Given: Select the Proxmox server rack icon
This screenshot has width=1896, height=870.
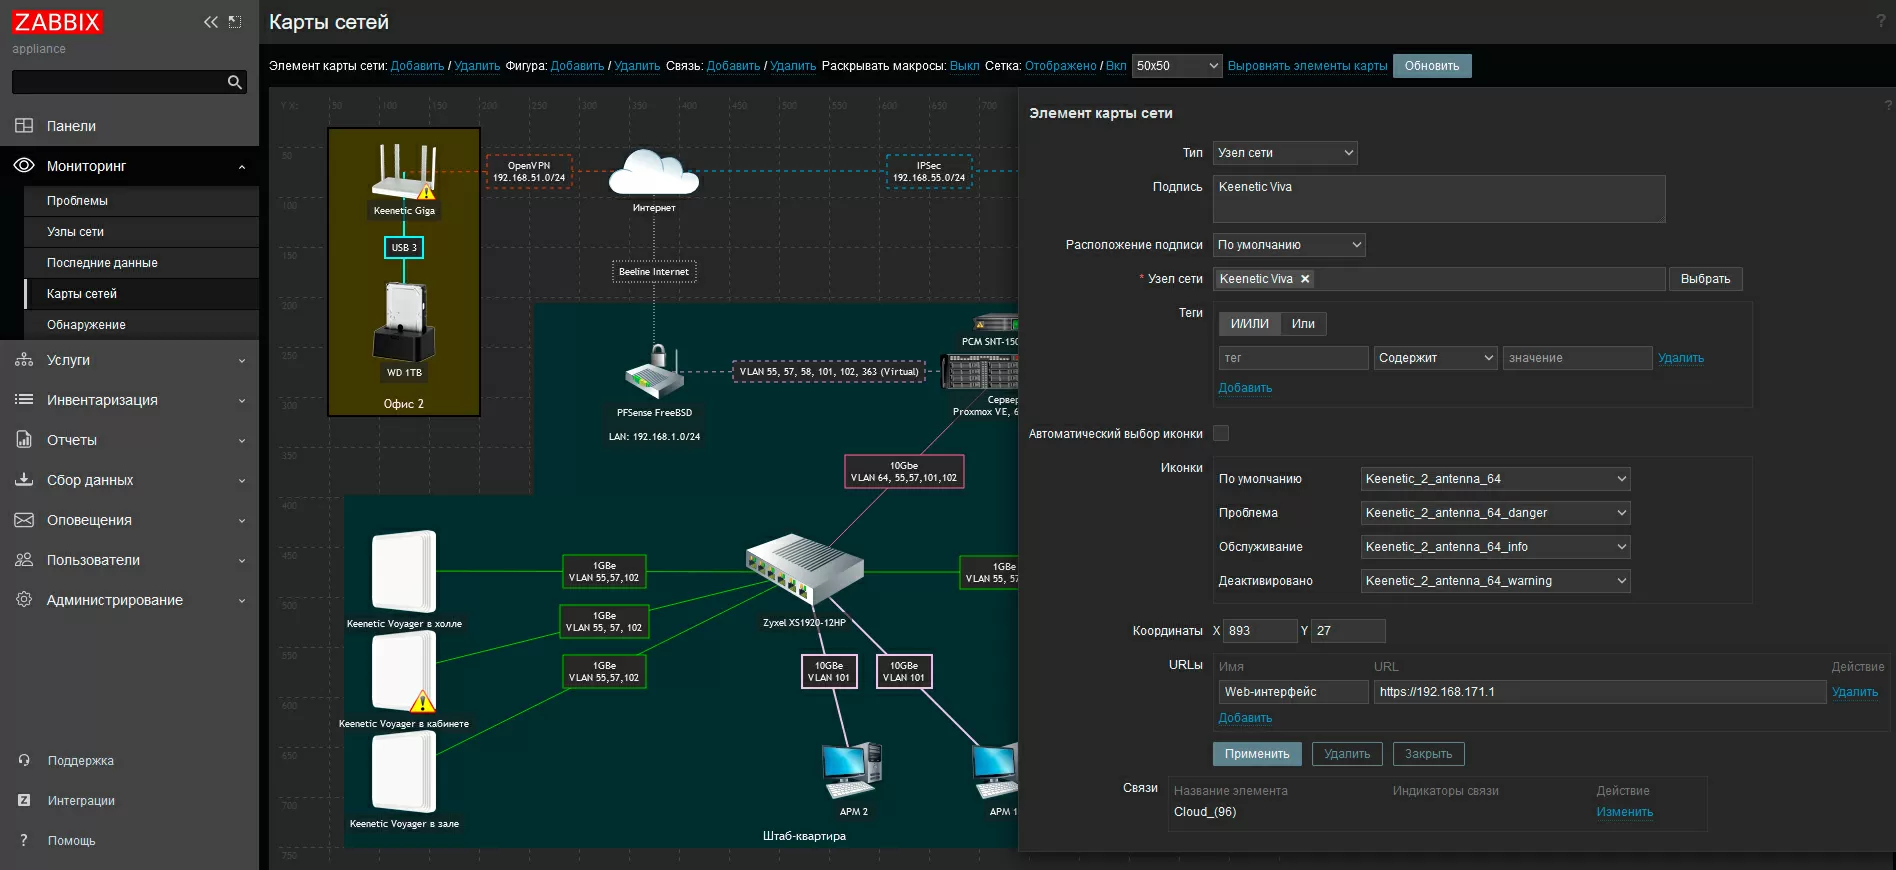Looking at the screenshot, I should pos(980,372).
